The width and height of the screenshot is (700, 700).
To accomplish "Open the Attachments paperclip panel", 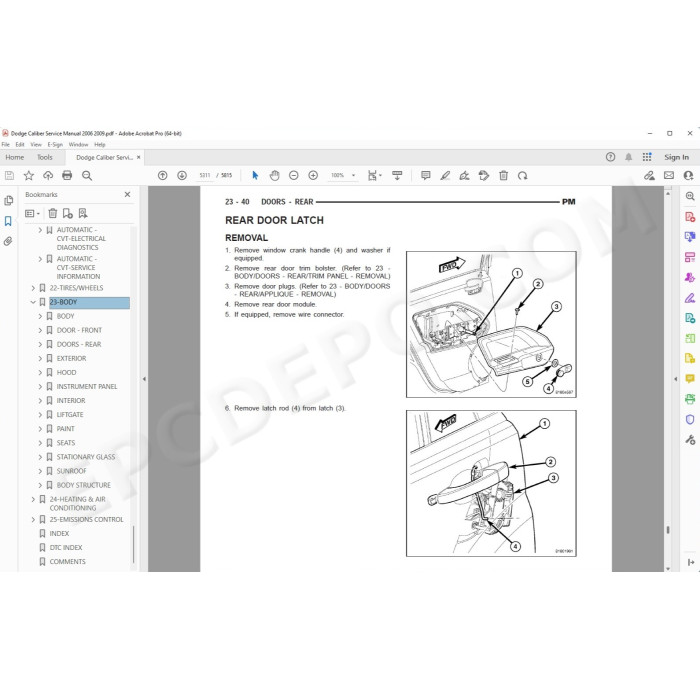I will [x=8, y=242].
